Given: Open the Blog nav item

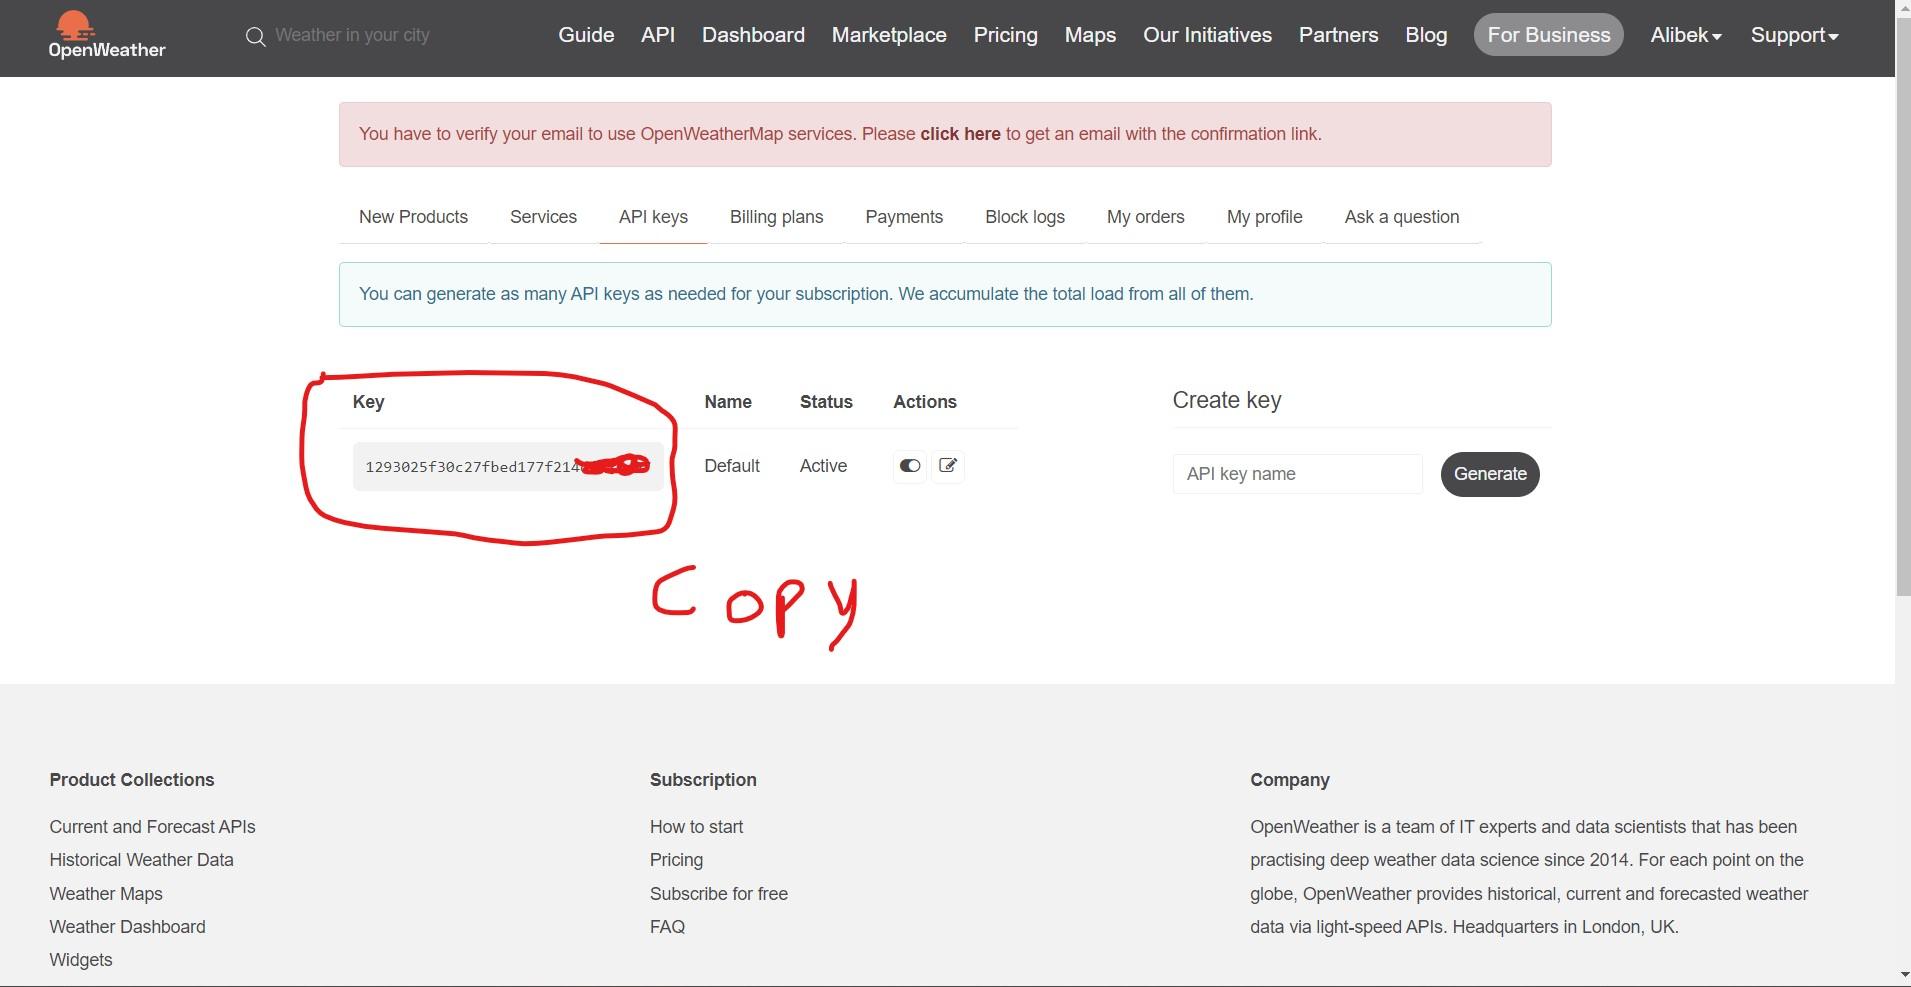Looking at the screenshot, I should tap(1426, 35).
